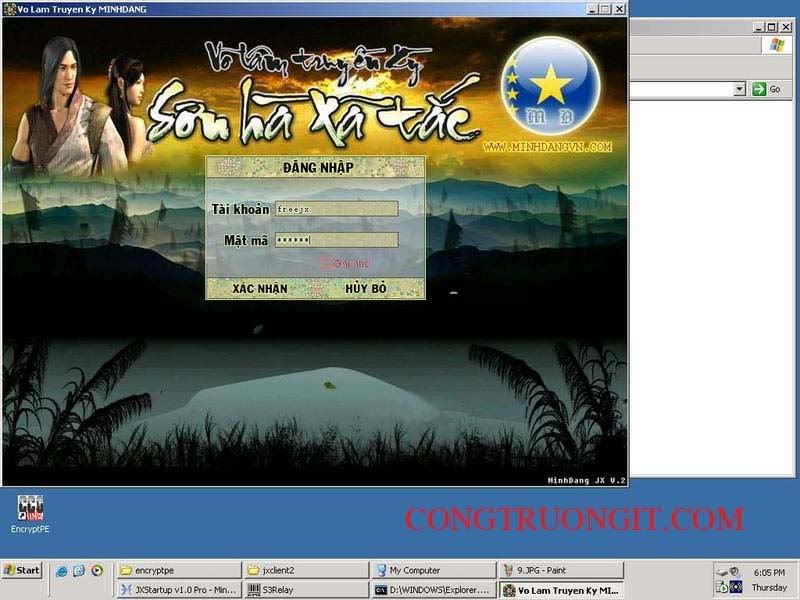Confirm login with XÁC NHẬN
This screenshot has height=600, width=800.
click(260, 289)
